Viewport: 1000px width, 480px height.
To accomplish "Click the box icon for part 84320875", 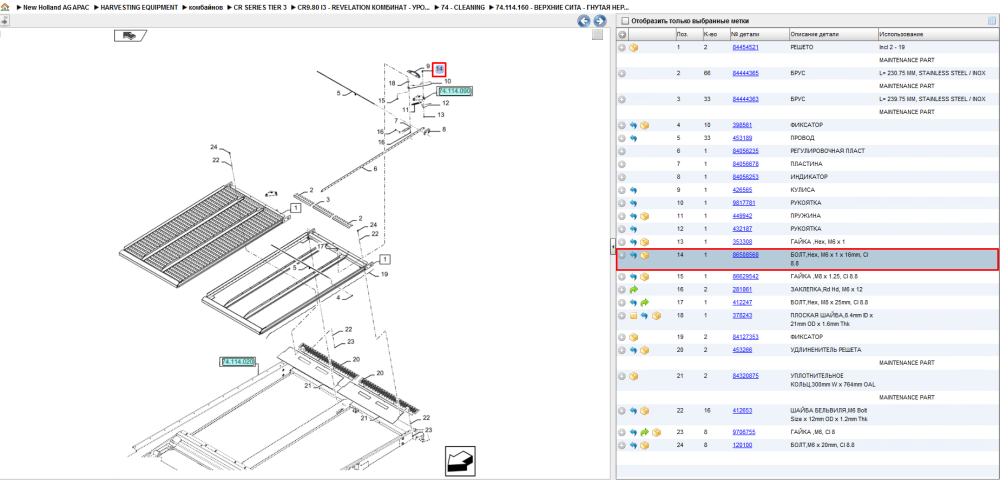I will pyautogui.click(x=633, y=376).
